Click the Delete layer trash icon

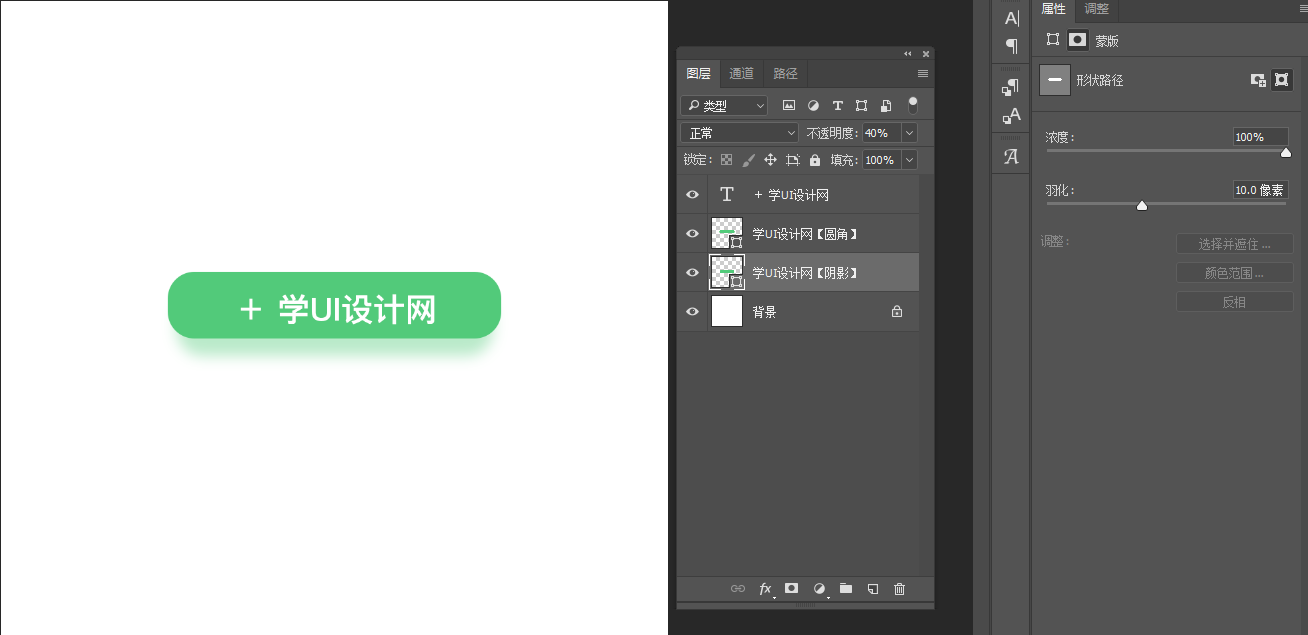(899, 589)
